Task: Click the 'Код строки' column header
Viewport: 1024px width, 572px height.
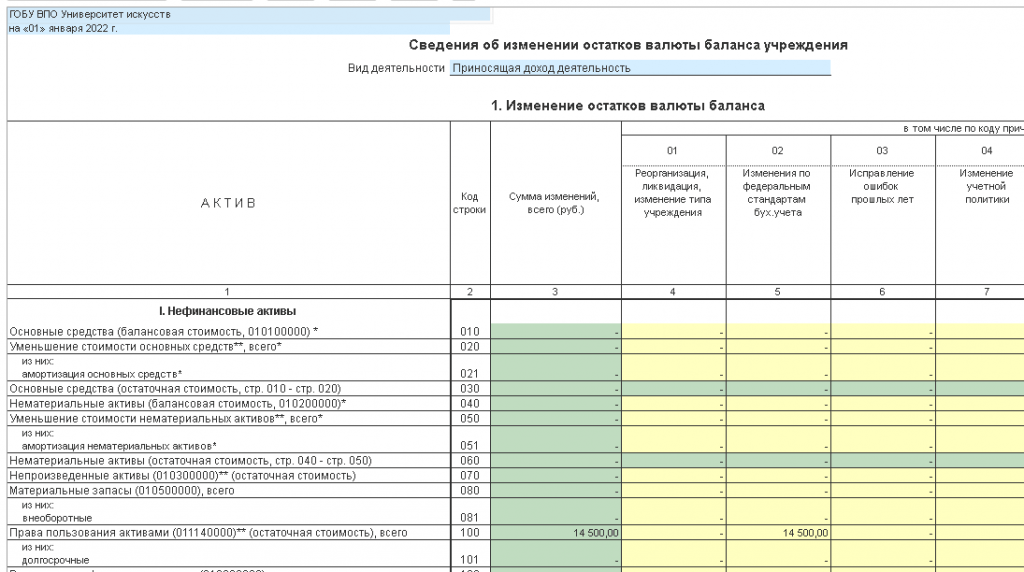Action: (470, 203)
